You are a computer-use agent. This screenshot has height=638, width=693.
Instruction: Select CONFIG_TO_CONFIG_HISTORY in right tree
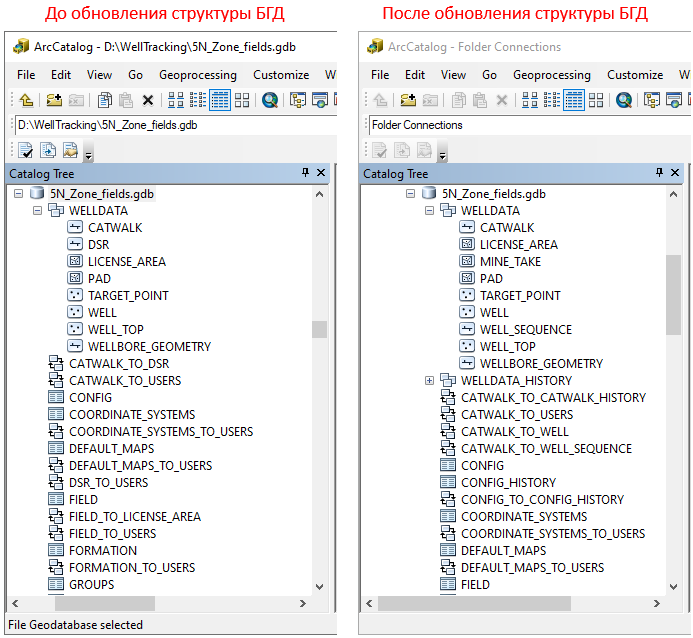542,500
